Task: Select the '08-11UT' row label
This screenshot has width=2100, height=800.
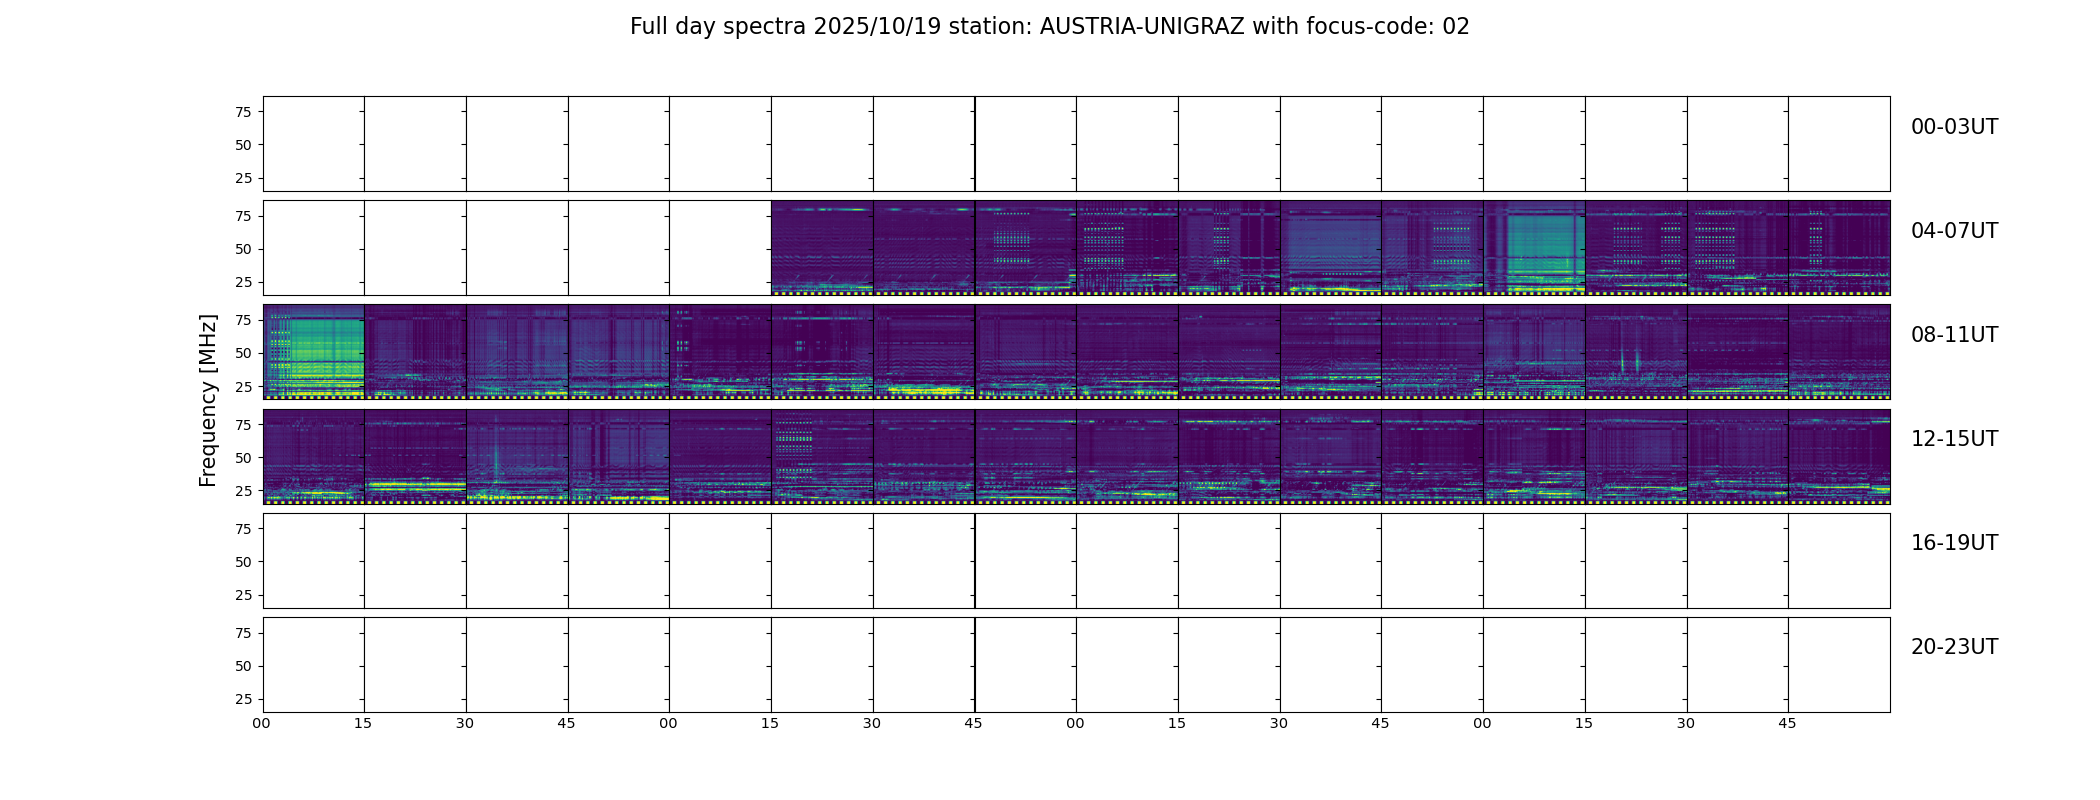Action: click(1954, 335)
